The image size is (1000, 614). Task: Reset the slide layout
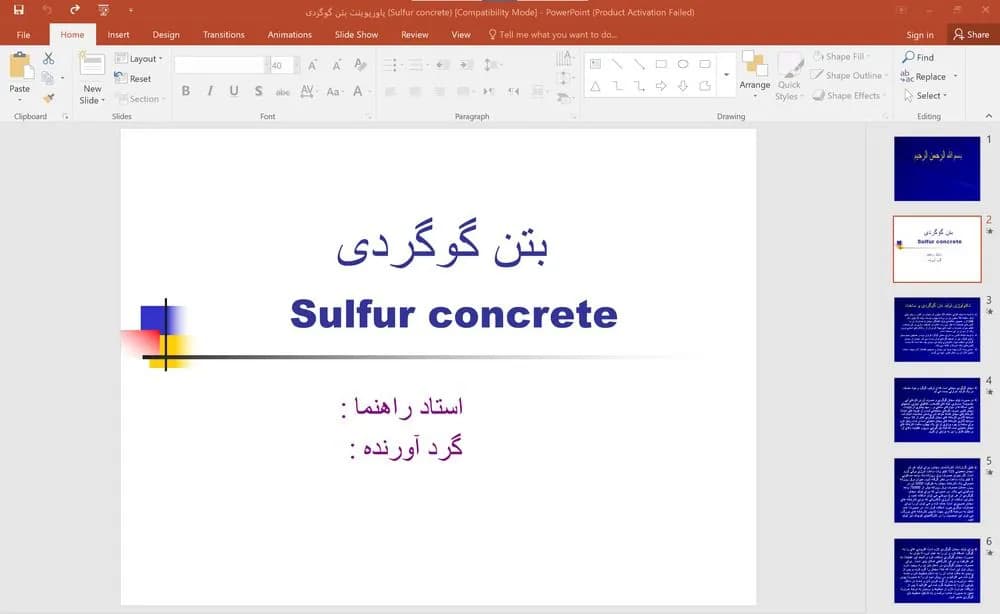[133, 78]
